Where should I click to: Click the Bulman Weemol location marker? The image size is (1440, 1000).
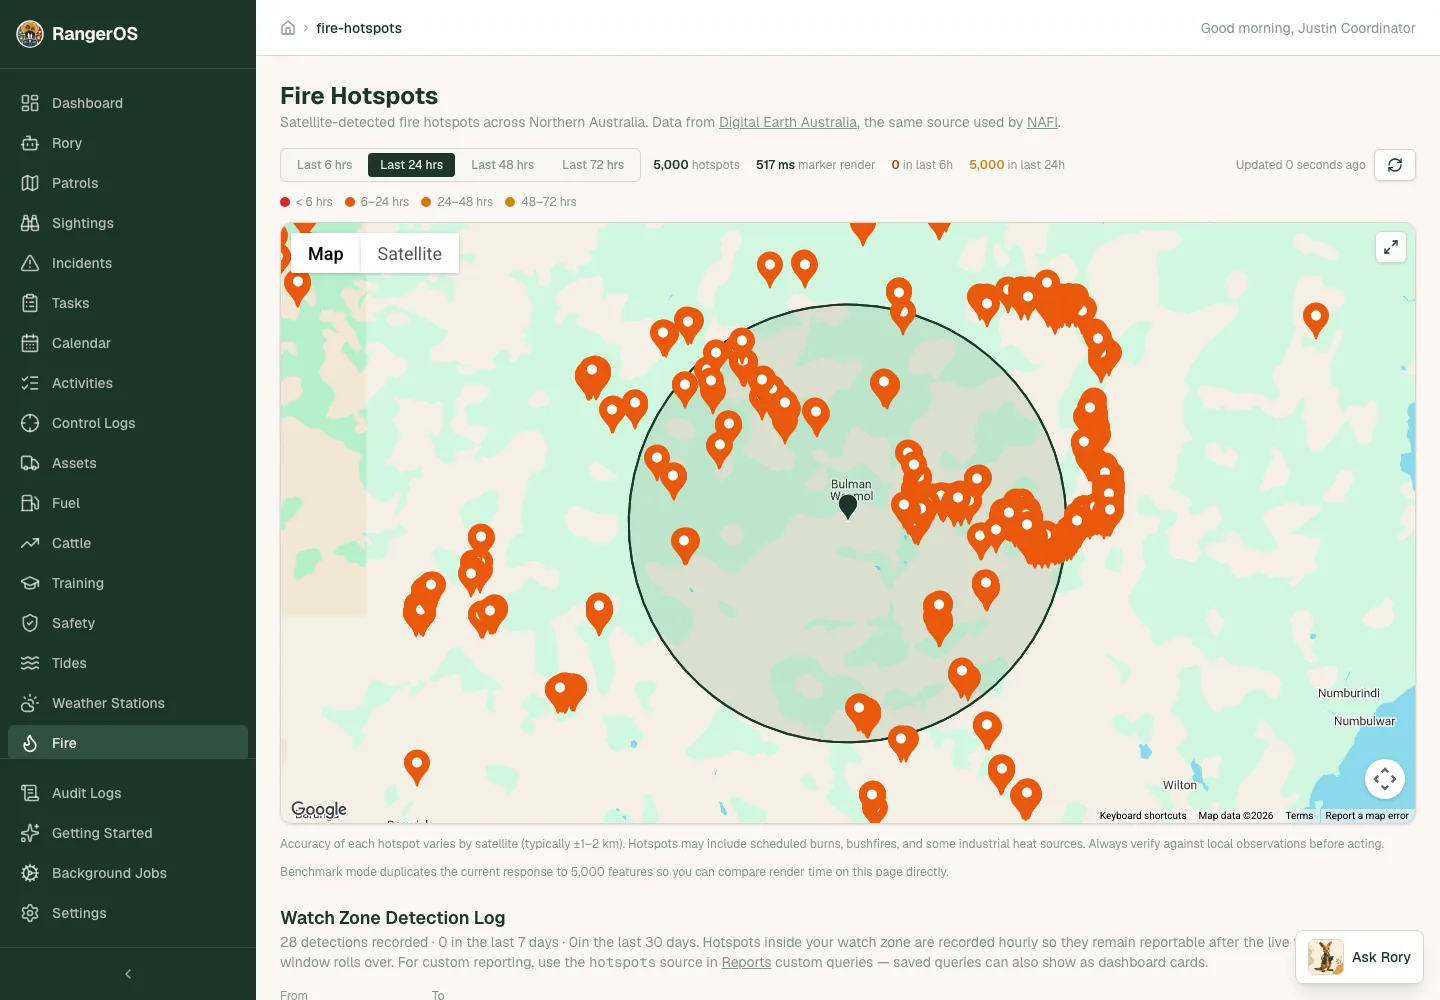pos(848,507)
